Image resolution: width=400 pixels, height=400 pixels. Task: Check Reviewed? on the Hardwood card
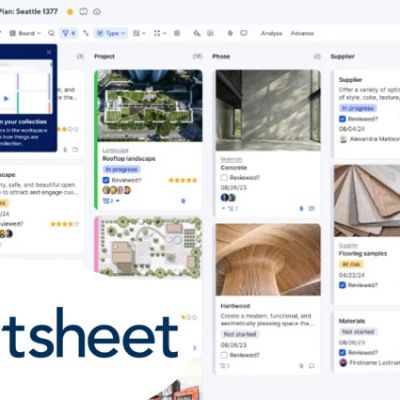point(224,355)
